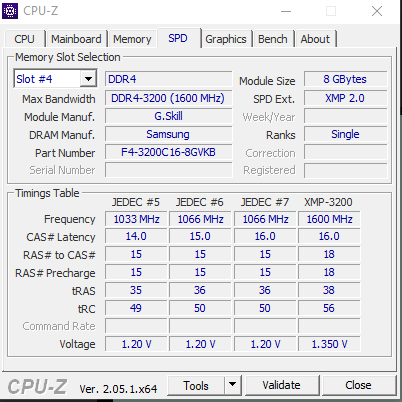Click XMP-3200 tRC value 56
The image size is (402, 402).
coord(329,308)
